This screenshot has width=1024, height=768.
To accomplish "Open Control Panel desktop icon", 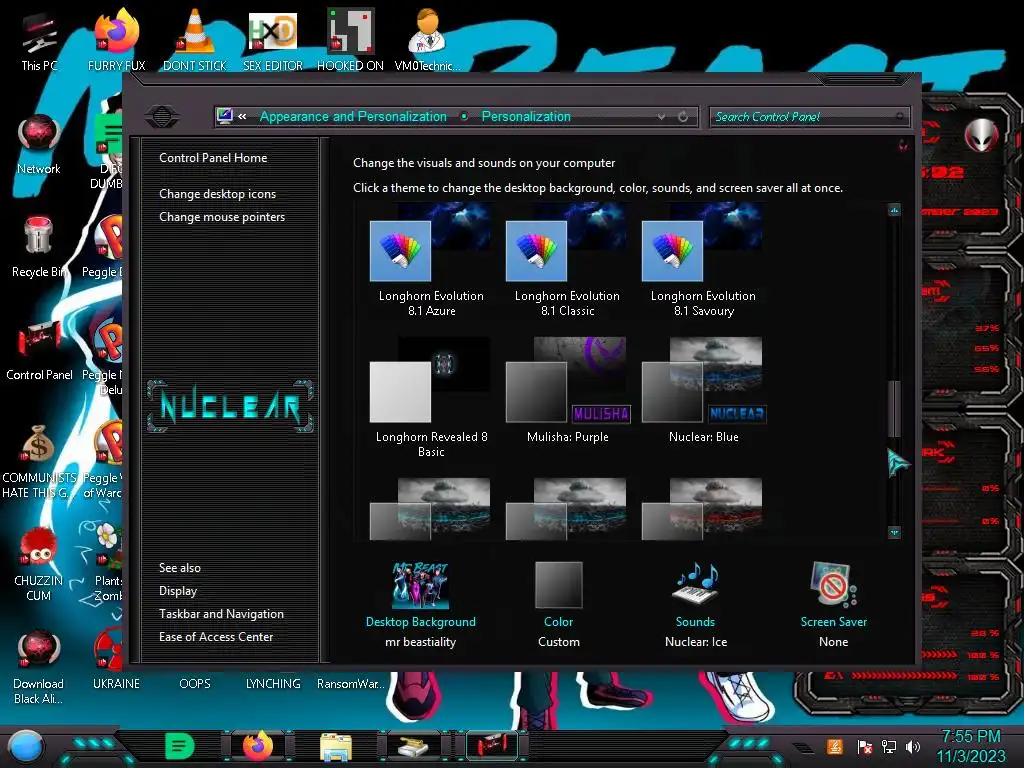I will pyautogui.click(x=39, y=351).
